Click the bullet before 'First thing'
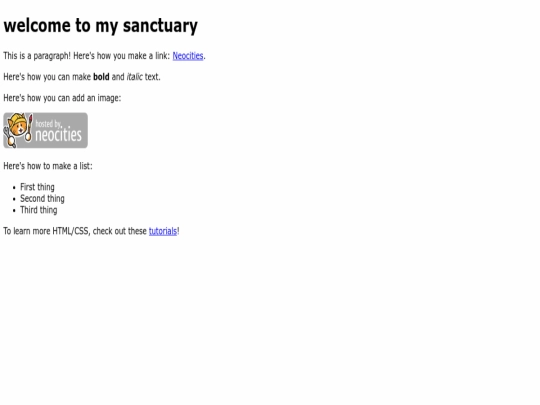Viewport: 540px width, 405px height. tap(14, 188)
